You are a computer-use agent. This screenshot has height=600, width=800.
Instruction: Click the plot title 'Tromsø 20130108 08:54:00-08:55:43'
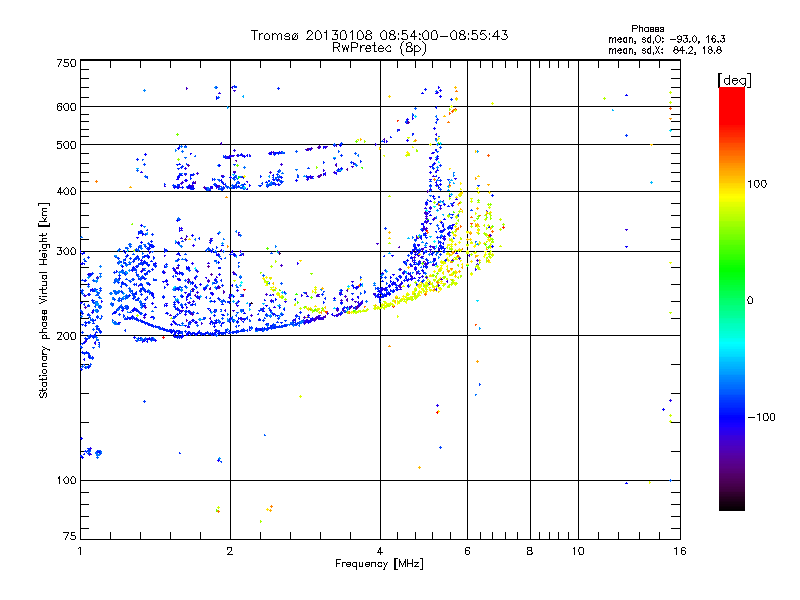(x=379, y=35)
